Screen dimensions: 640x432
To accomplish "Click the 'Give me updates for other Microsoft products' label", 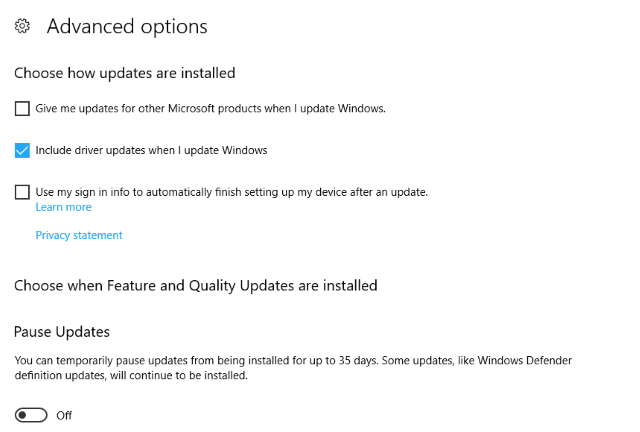I will [210, 108].
